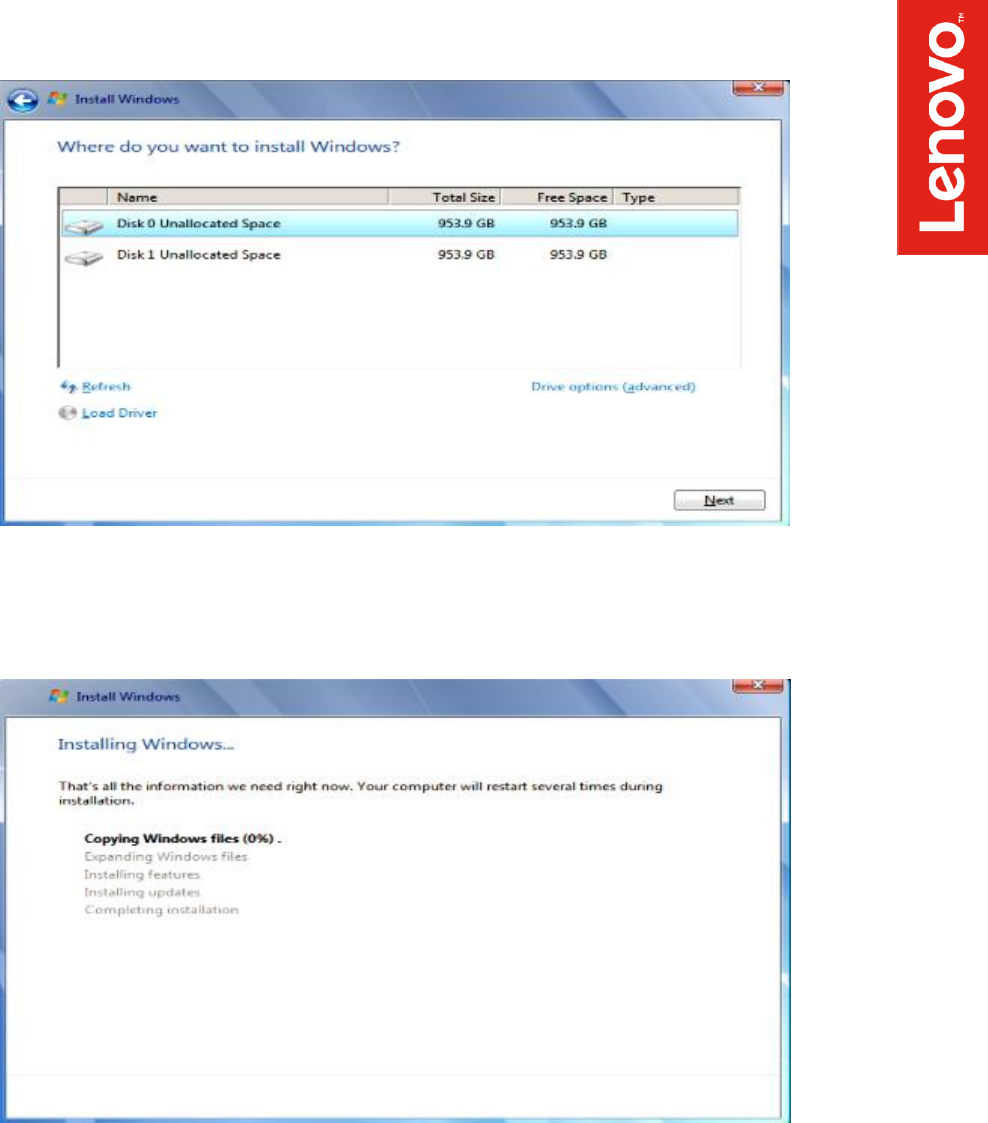Click the Total Size value for Disk 1
Screen dimensions: 988x1123
pyautogui.click(x=466, y=255)
